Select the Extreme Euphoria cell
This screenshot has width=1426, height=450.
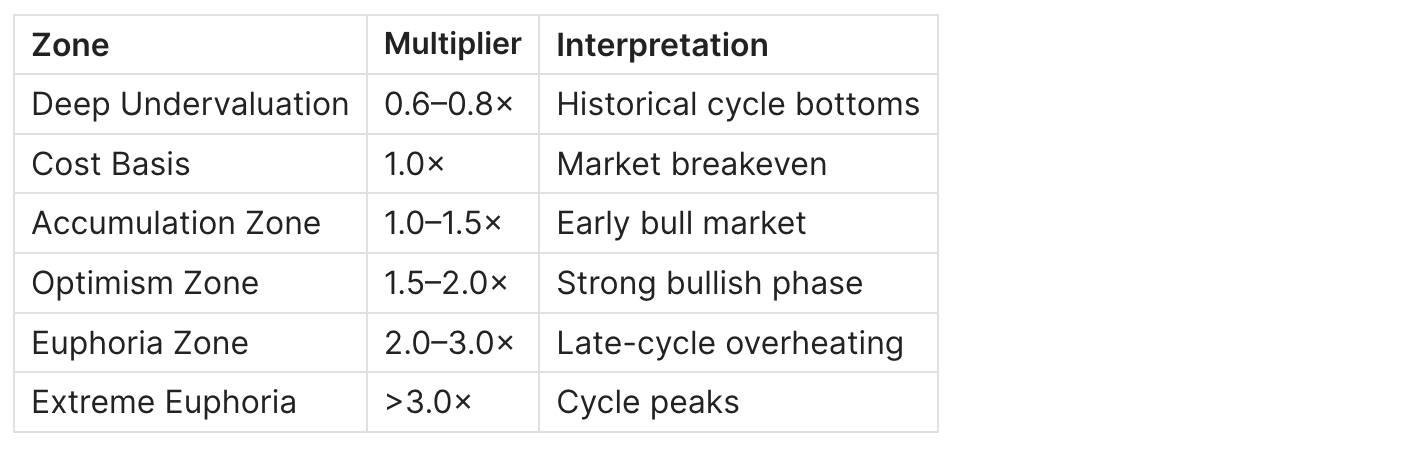pyautogui.click(x=164, y=402)
